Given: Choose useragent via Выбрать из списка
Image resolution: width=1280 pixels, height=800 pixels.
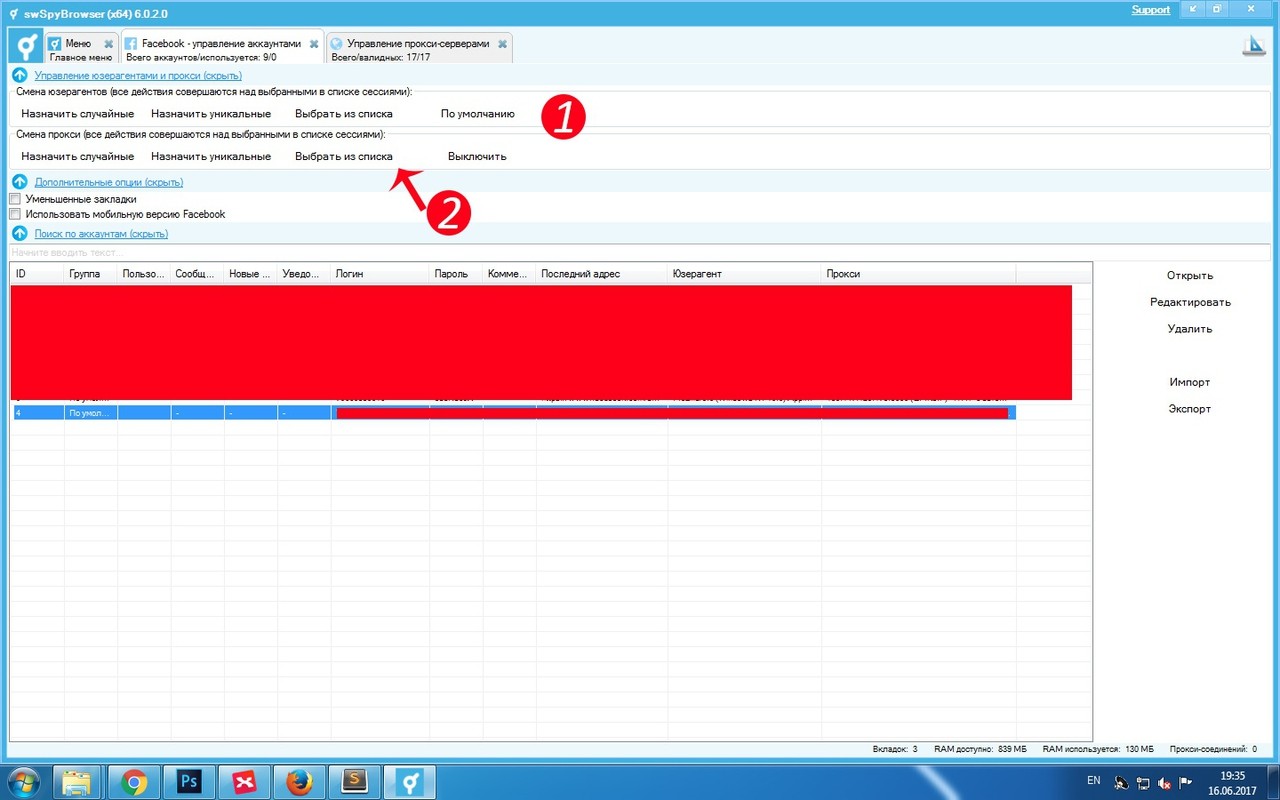Looking at the screenshot, I should pos(344,114).
